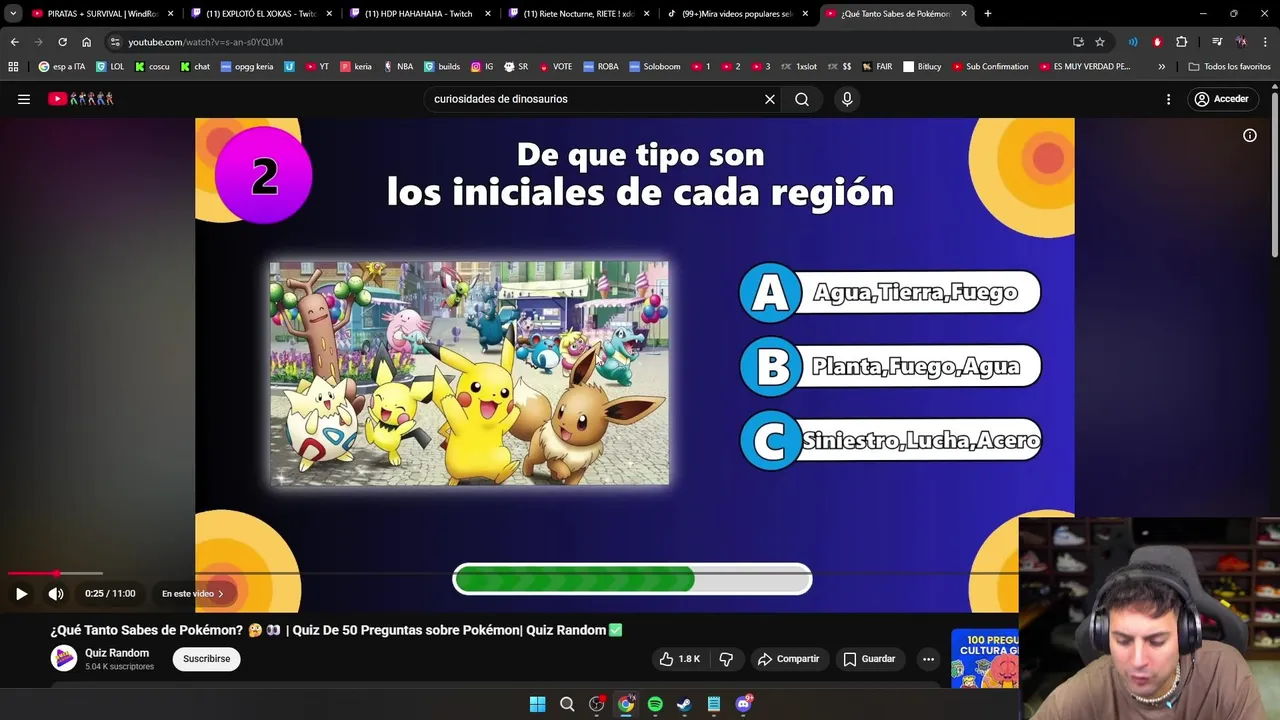Screen dimensions: 1280x720
Task: Go back in browser history
Action: tap(14, 42)
